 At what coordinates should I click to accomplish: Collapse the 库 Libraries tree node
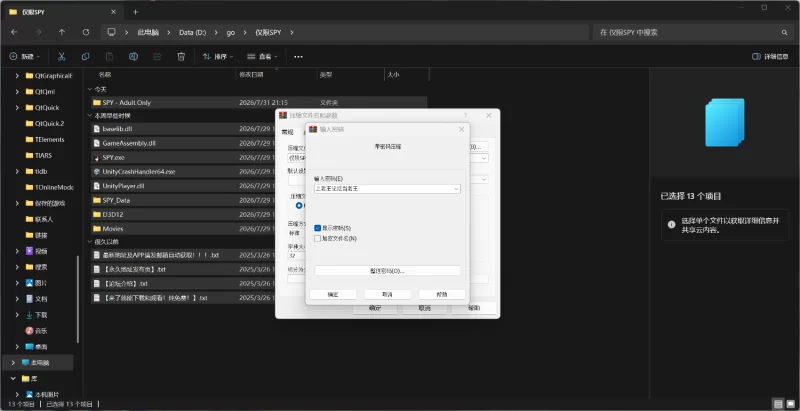tap(13, 379)
